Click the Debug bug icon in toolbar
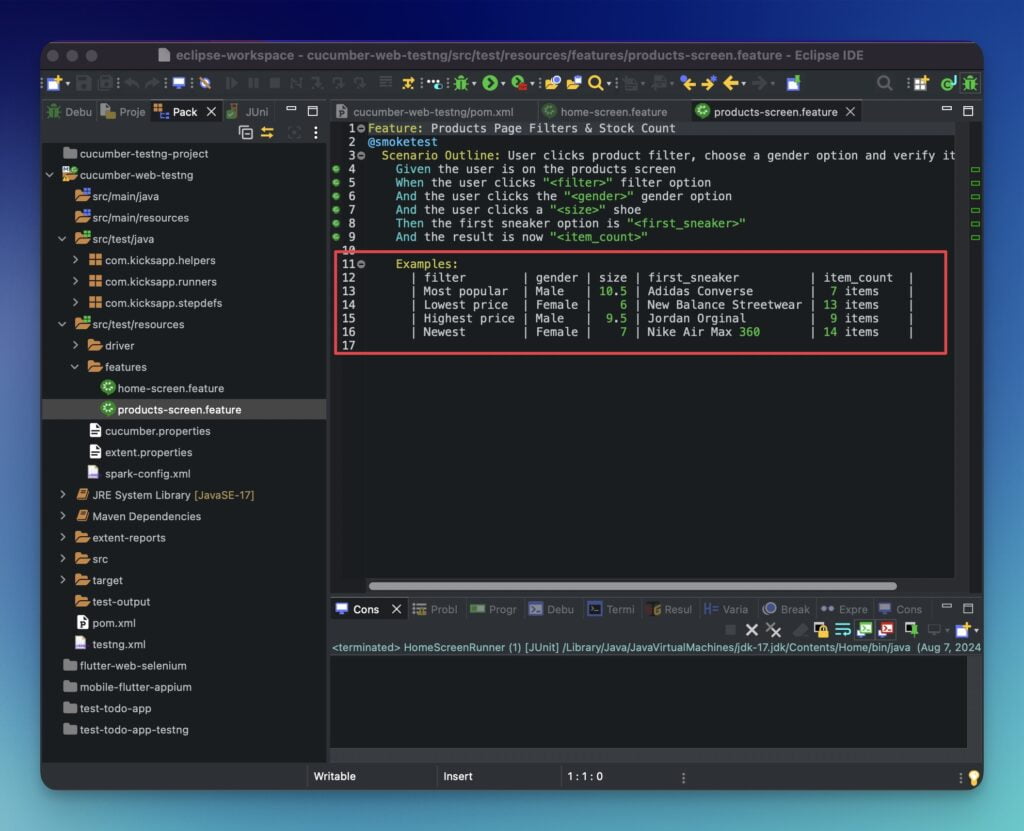 (x=461, y=83)
